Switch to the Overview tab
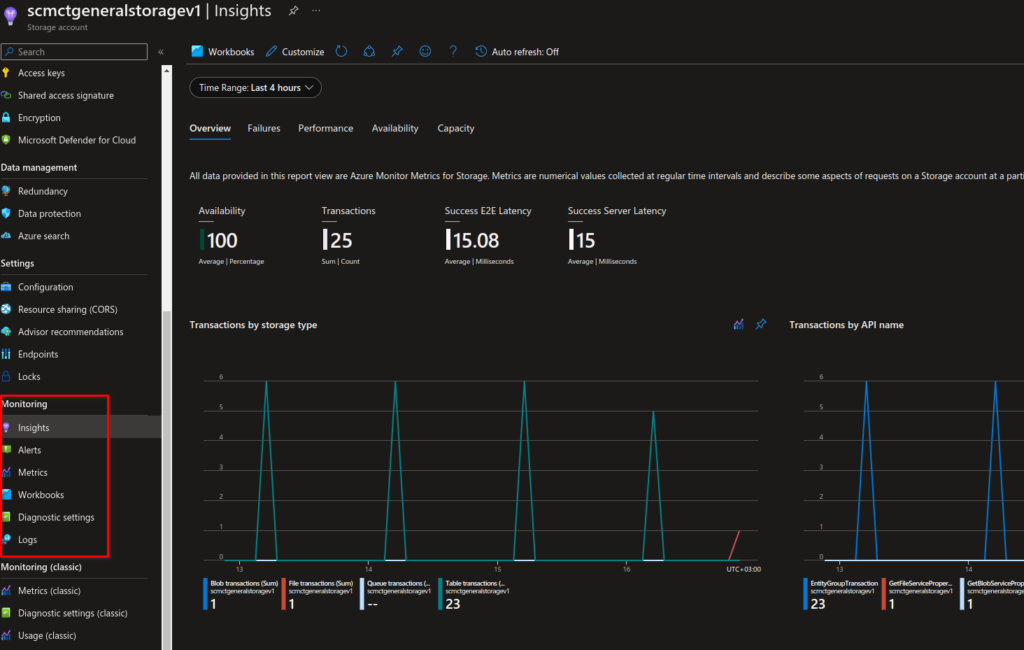1024x650 pixels. point(210,128)
